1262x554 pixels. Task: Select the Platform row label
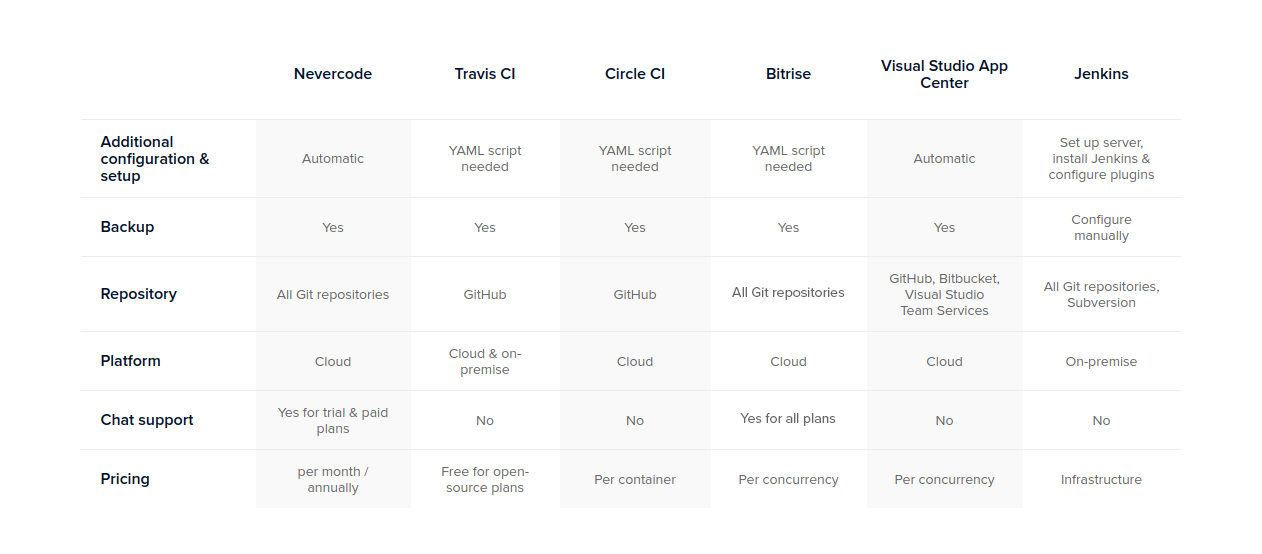coord(130,361)
